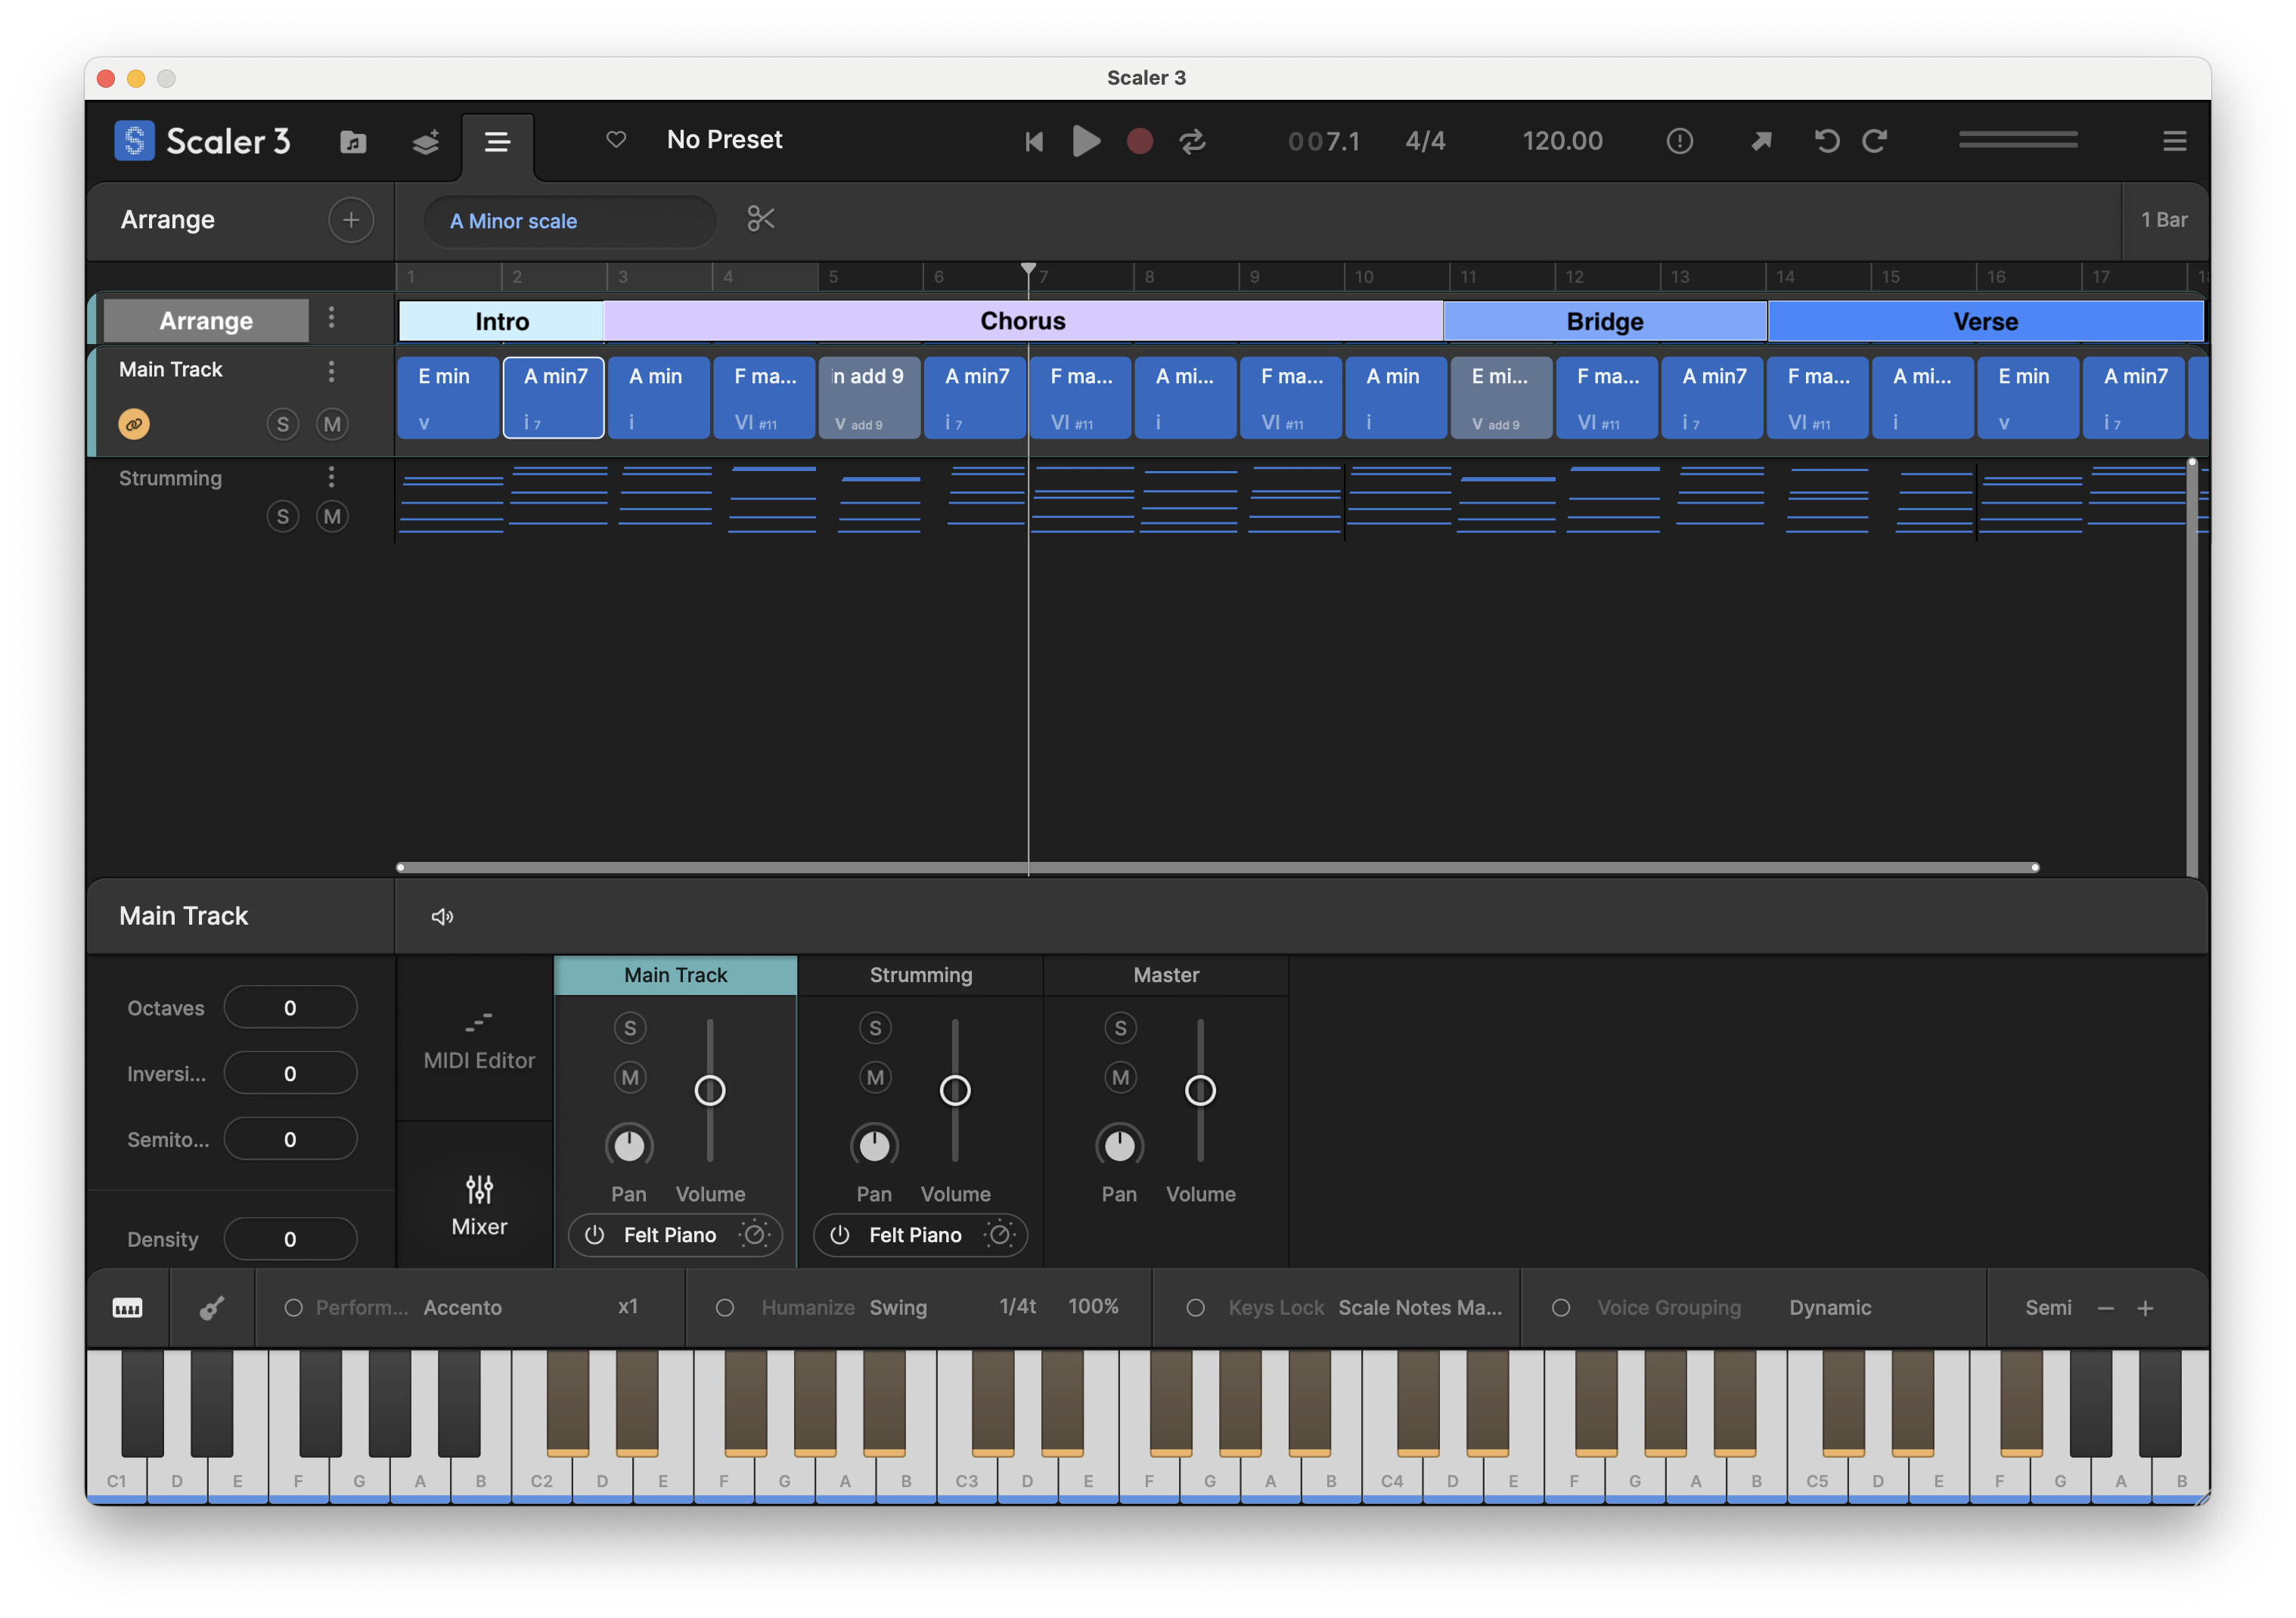Select the Main Track mixer channel header
The width and height of the screenshot is (2296, 1618).
(675, 975)
